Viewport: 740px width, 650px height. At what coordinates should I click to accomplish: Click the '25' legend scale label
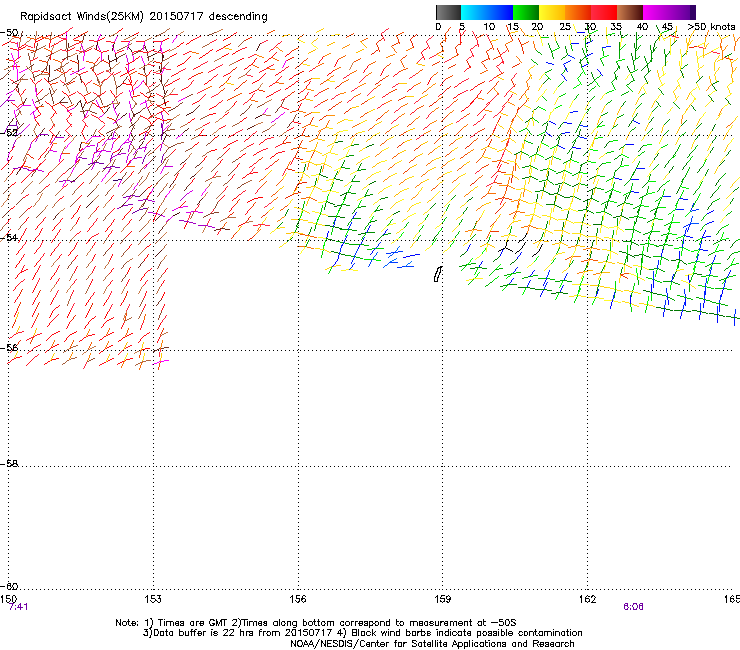tap(565, 27)
